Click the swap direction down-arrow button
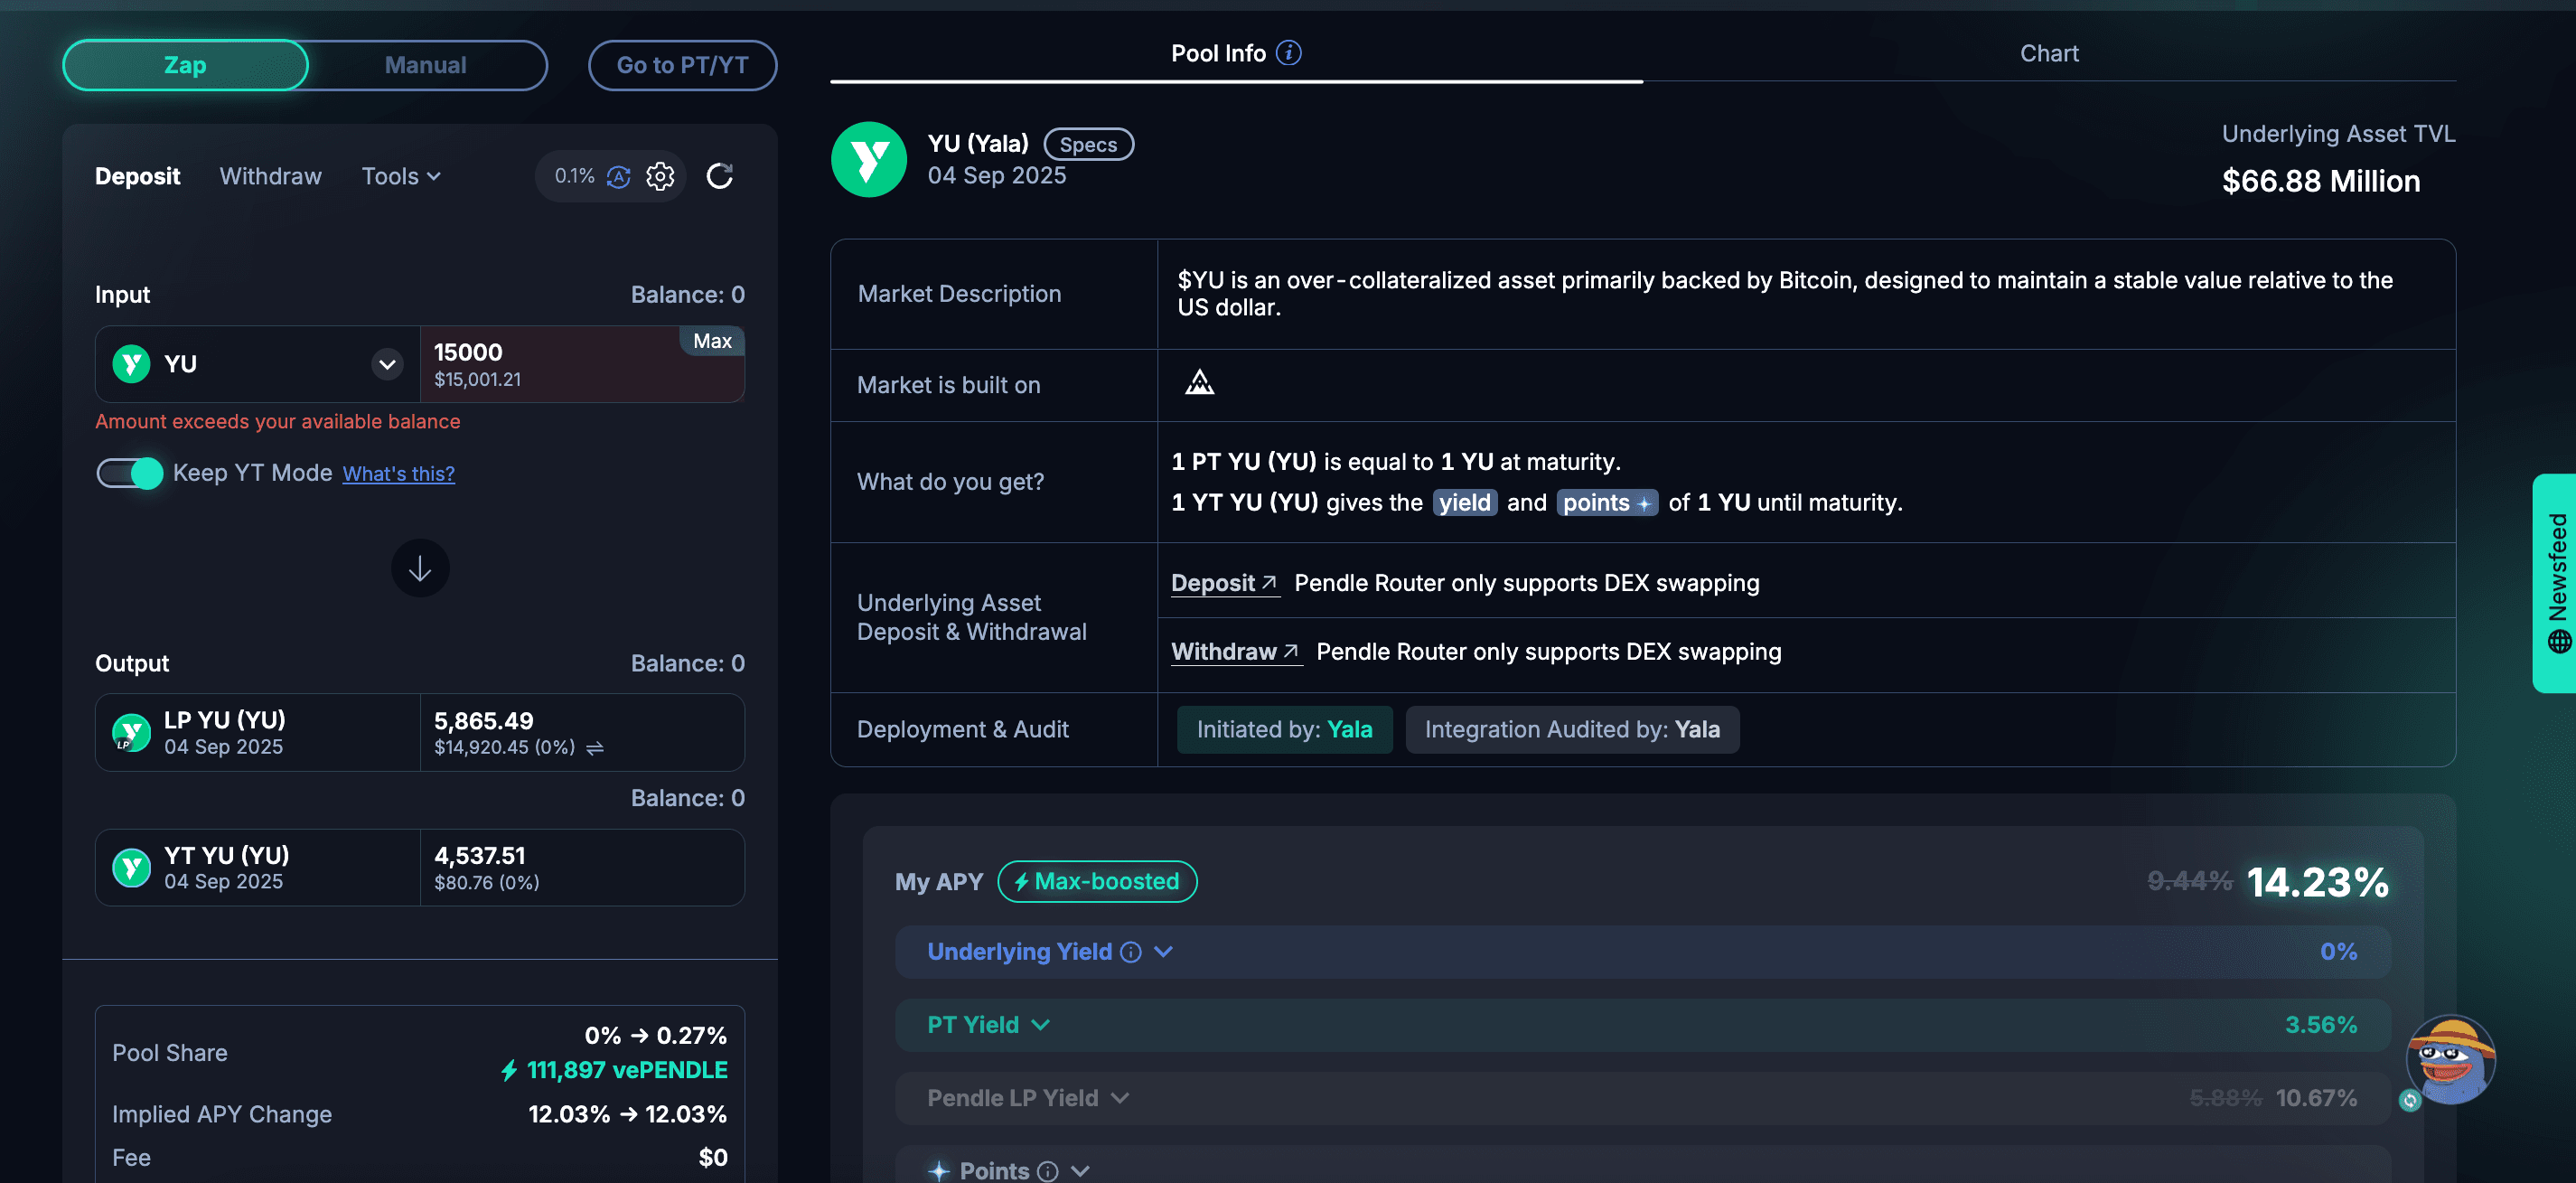This screenshot has width=2576, height=1183. [x=420, y=568]
